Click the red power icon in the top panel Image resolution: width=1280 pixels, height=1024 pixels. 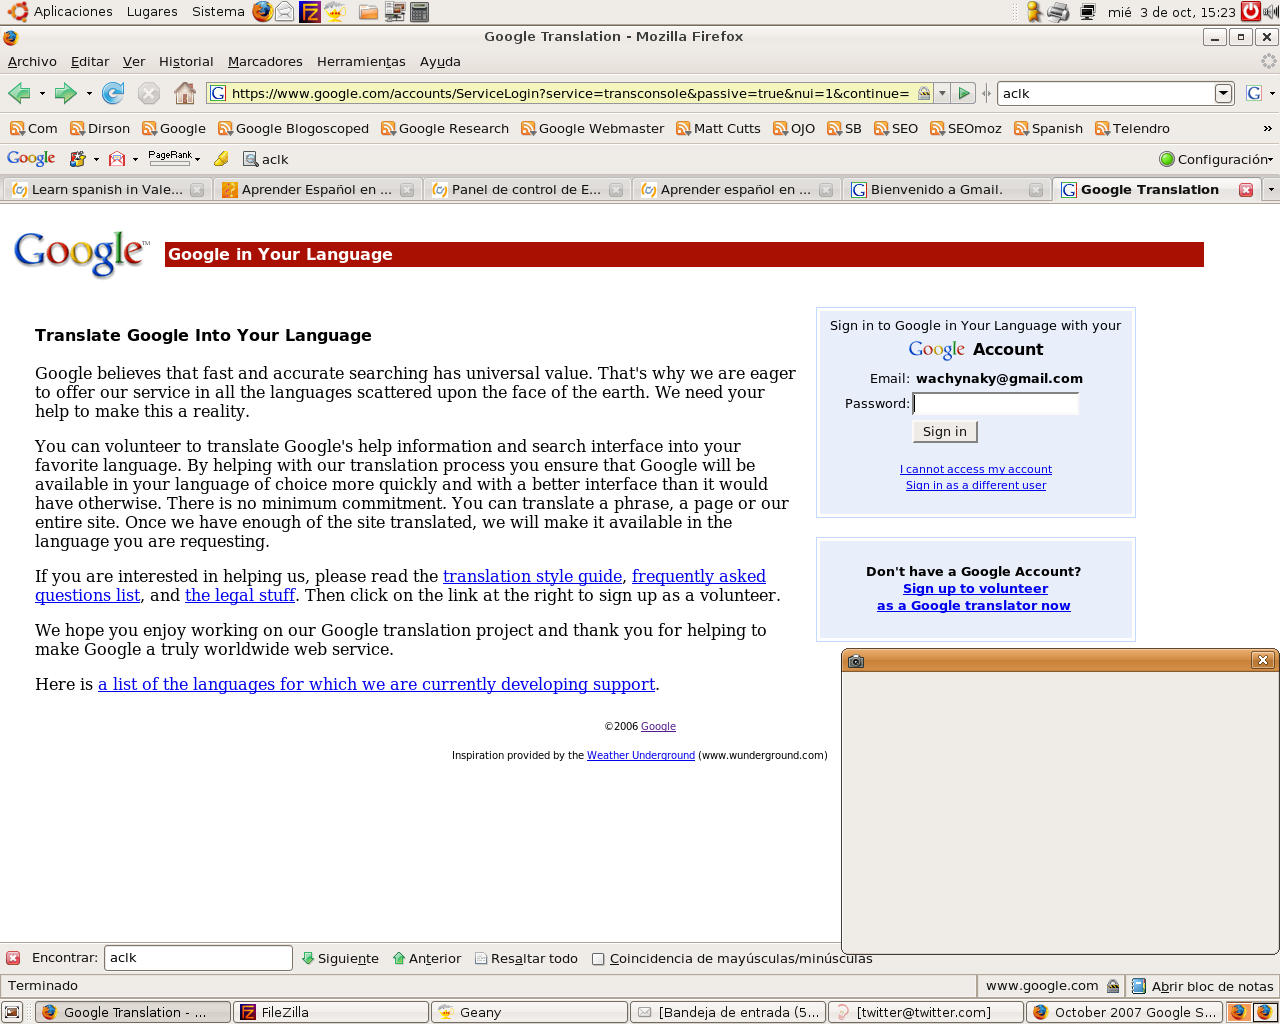tap(1251, 11)
